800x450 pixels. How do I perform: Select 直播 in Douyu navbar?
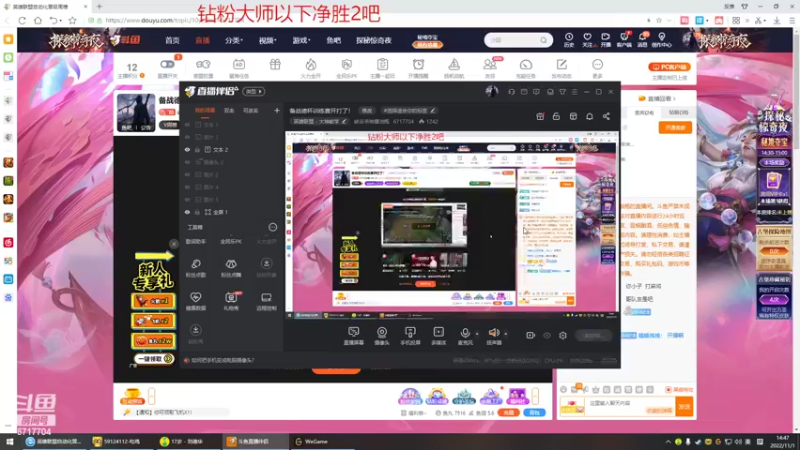point(203,40)
